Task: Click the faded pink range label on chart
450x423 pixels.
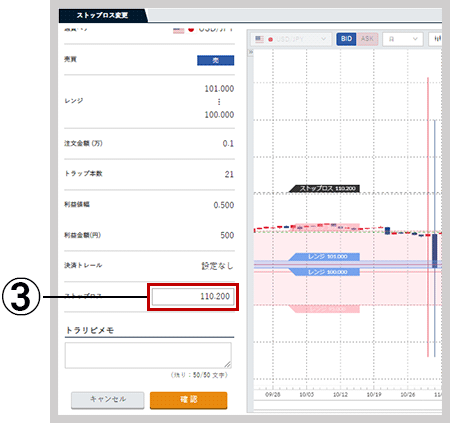Action: (x=324, y=309)
